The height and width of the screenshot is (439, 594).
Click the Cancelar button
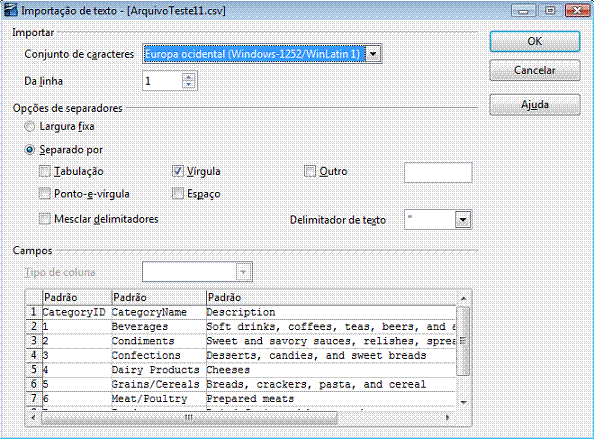pyautogui.click(x=535, y=70)
